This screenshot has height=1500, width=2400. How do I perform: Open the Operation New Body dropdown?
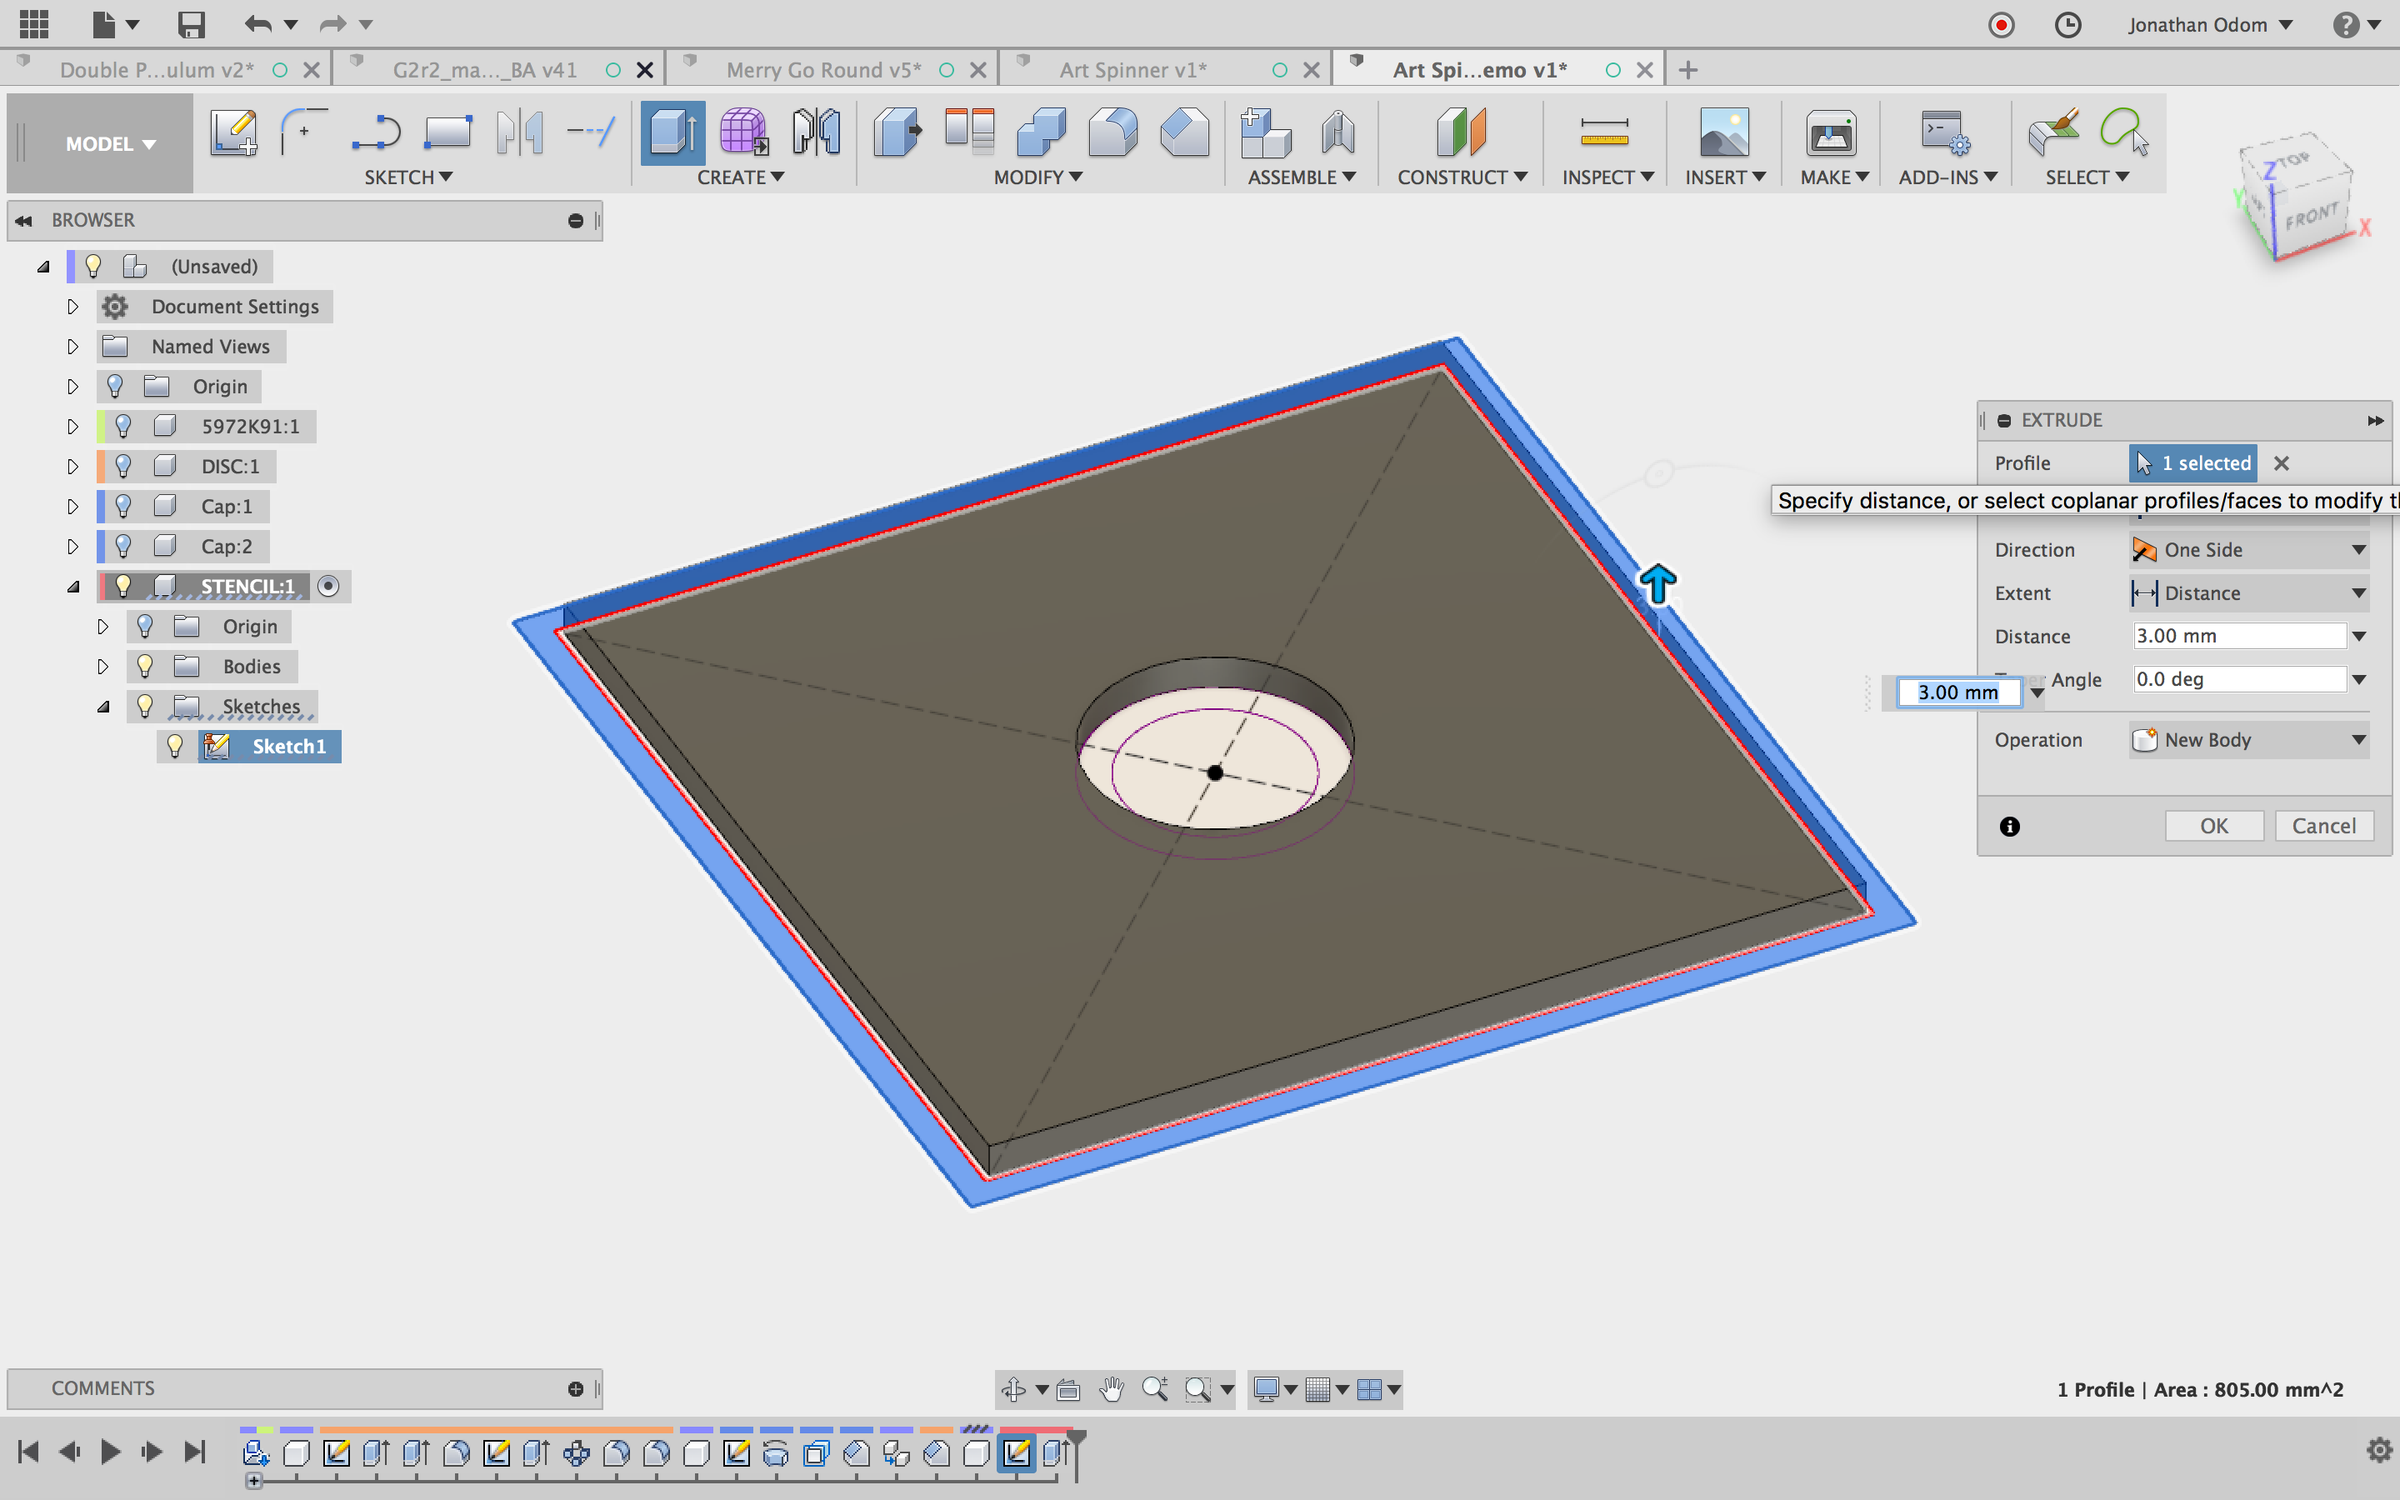tap(2249, 740)
